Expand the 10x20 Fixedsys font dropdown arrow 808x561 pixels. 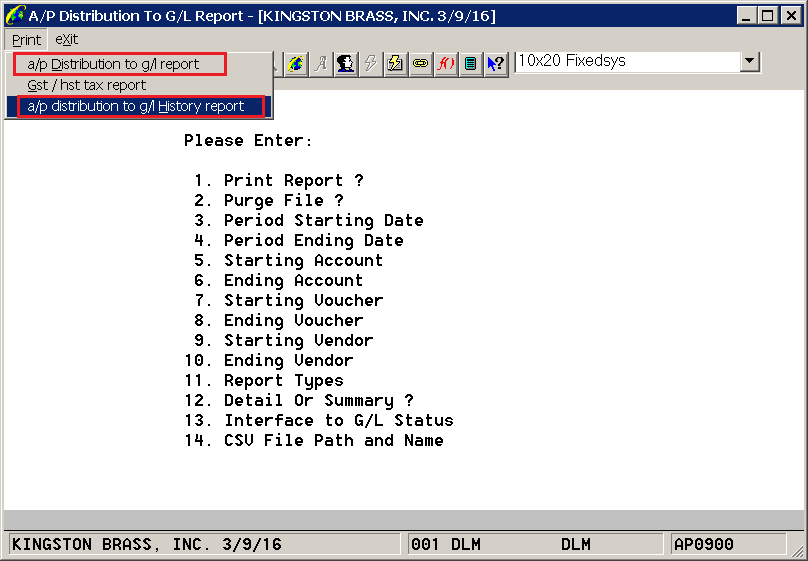[750, 62]
